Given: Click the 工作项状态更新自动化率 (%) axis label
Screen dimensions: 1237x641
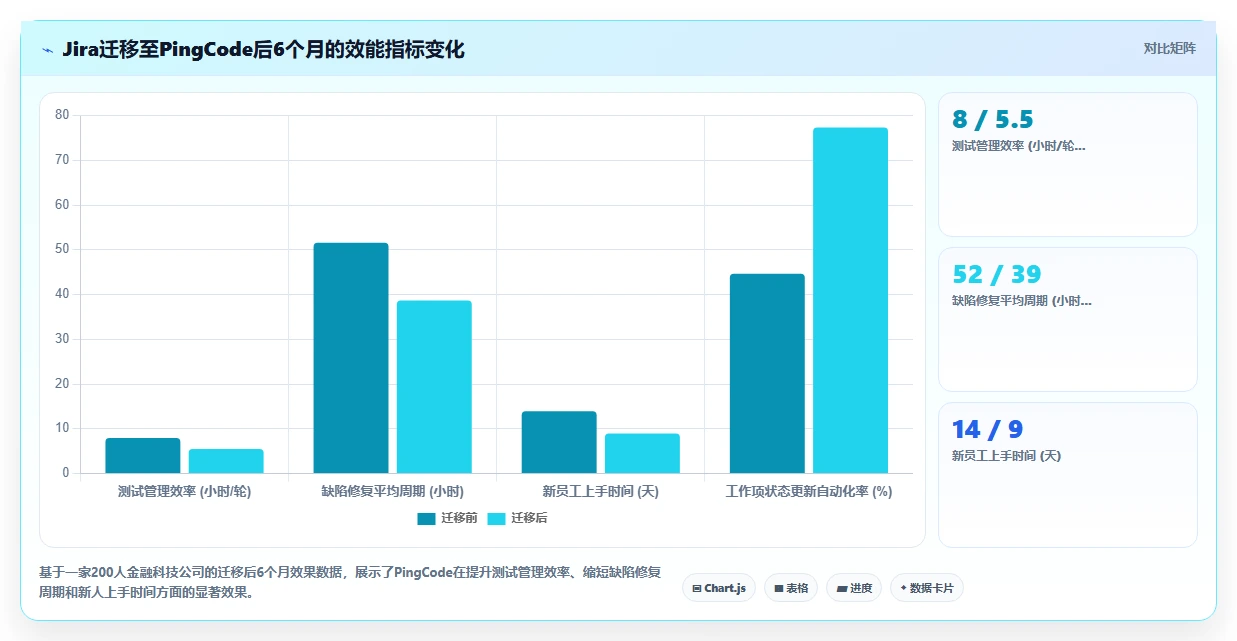Looking at the screenshot, I should pos(809,492).
